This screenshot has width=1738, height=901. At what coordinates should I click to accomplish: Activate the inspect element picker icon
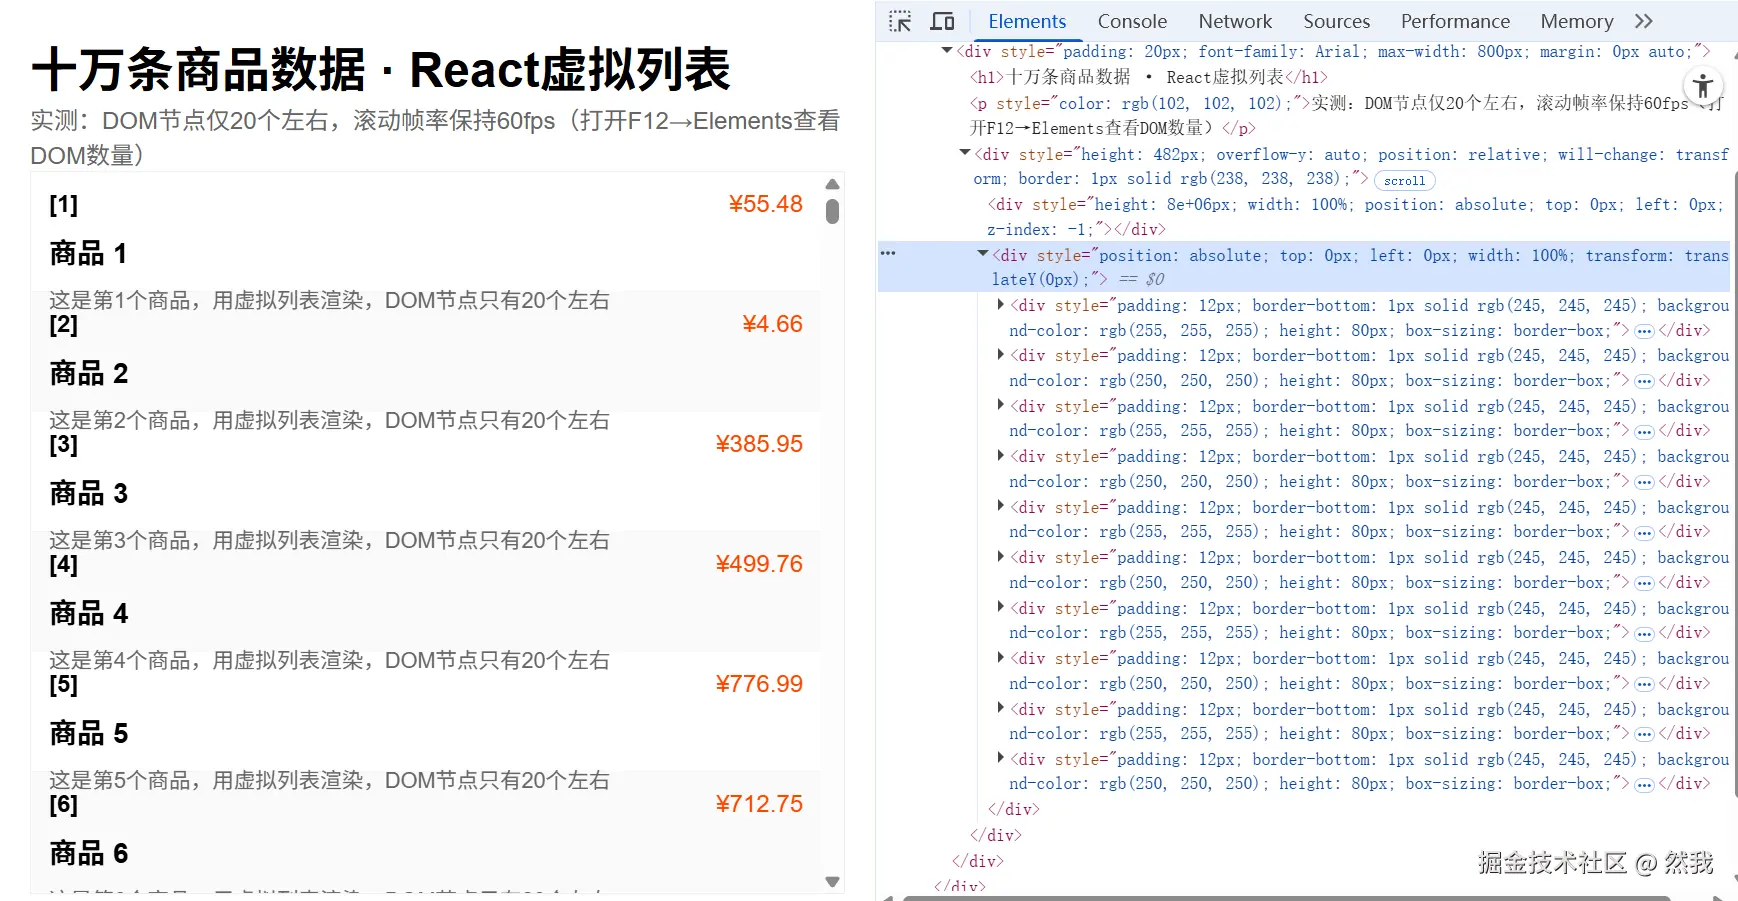click(x=900, y=21)
